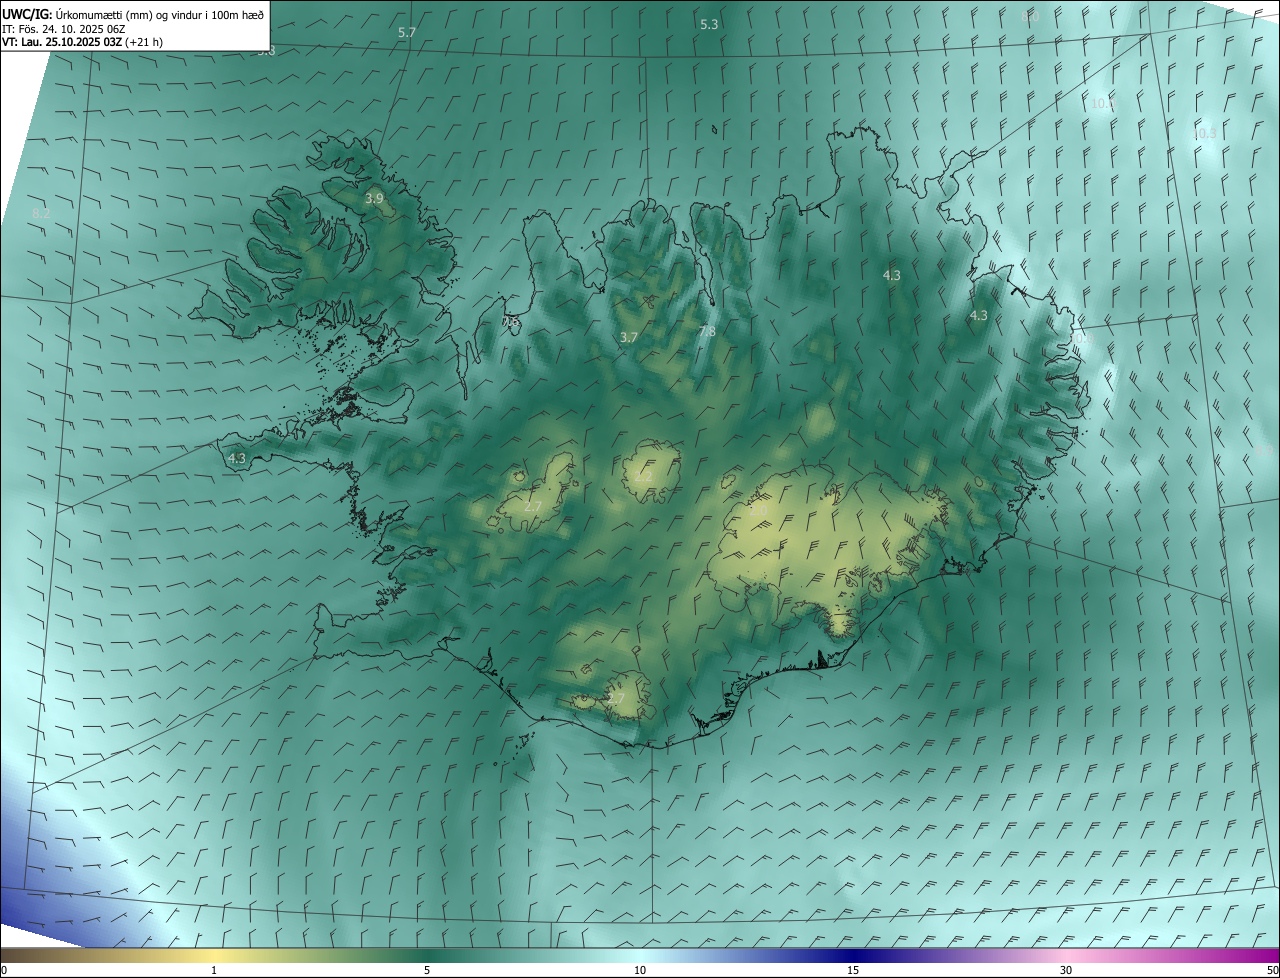Click the 0 tick on the color scale
The image size is (1280, 978).
tap(4, 971)
